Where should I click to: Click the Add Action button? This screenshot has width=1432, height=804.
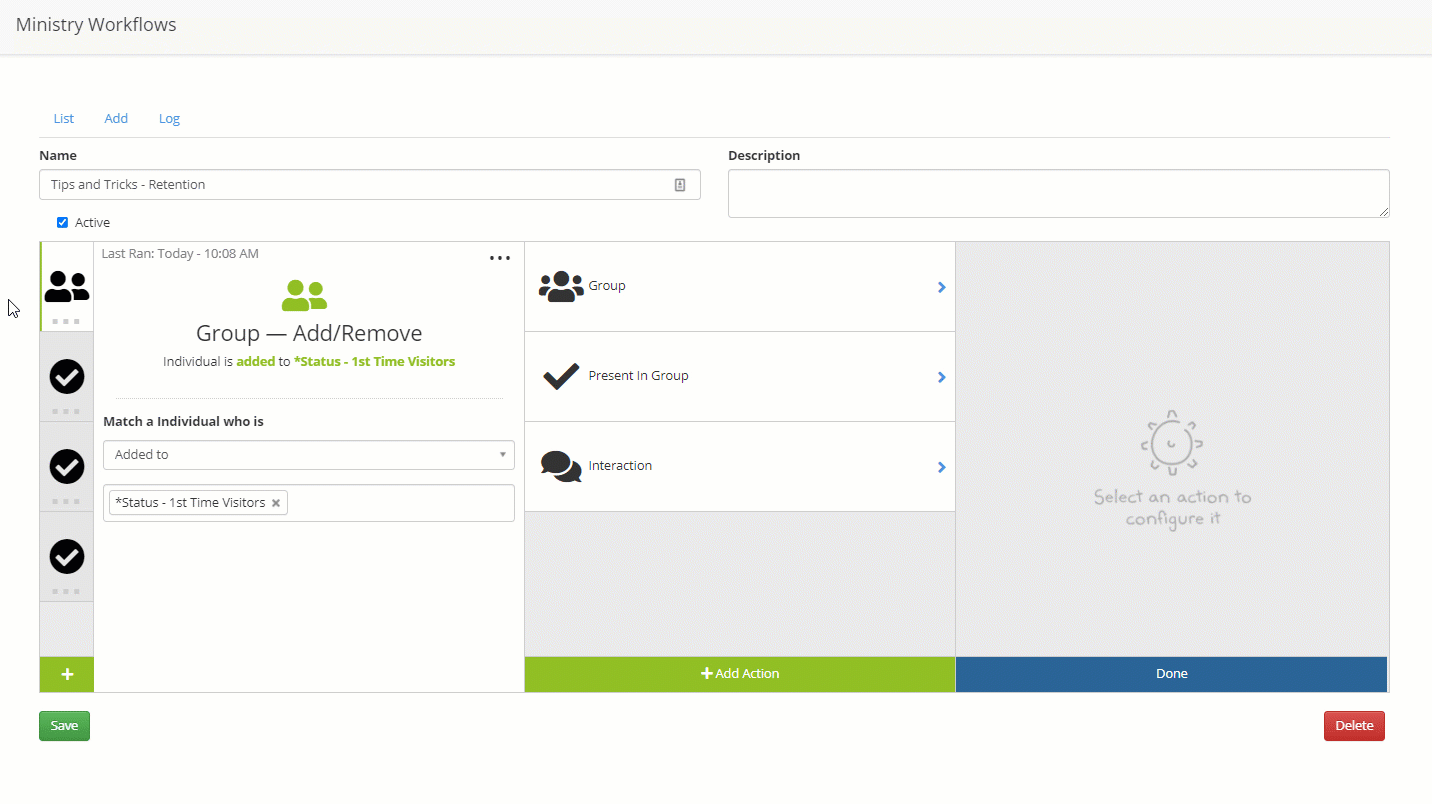[x=740, y=674]
